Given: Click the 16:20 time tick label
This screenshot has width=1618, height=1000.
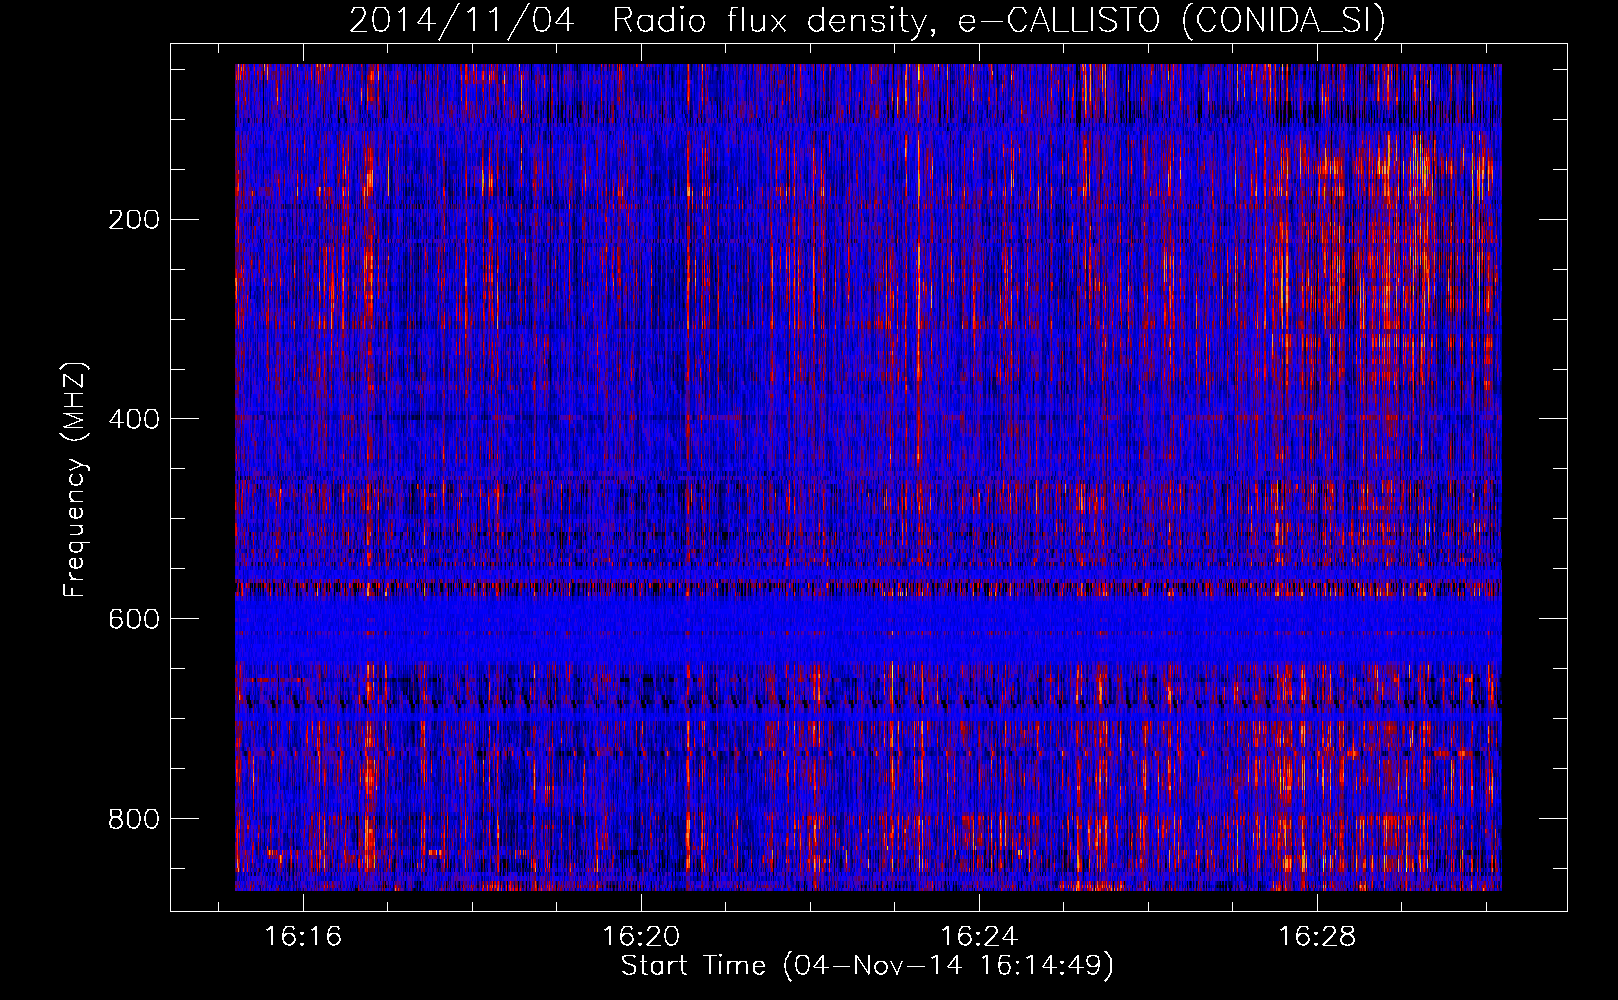Looking at the screenshot, I should [641, 936].
